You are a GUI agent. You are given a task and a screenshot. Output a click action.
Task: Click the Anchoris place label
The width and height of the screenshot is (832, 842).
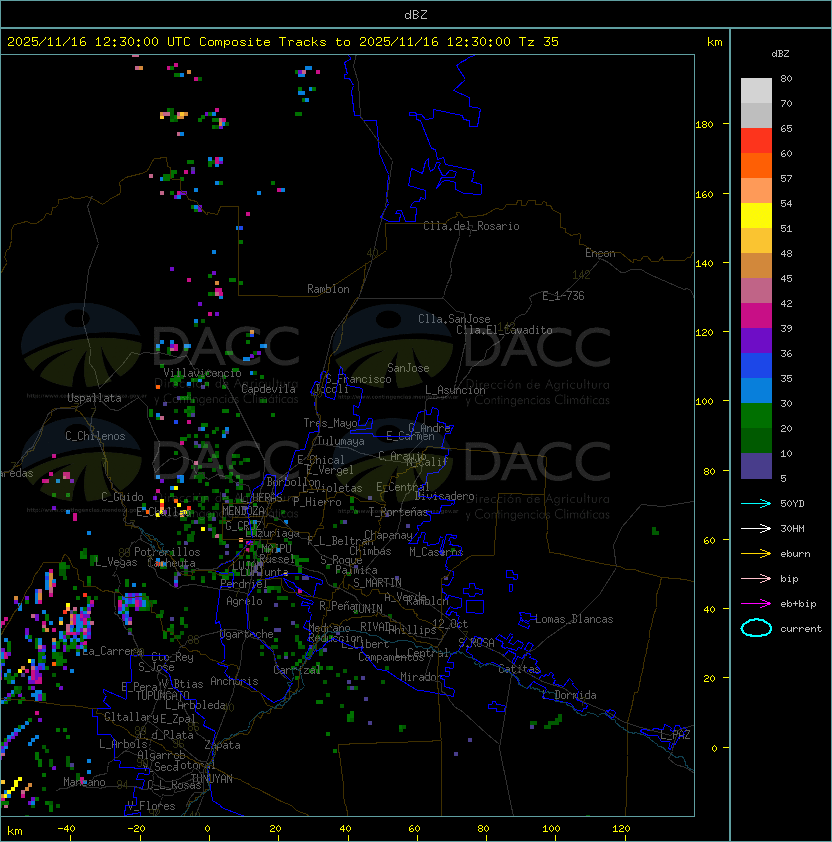234,681
